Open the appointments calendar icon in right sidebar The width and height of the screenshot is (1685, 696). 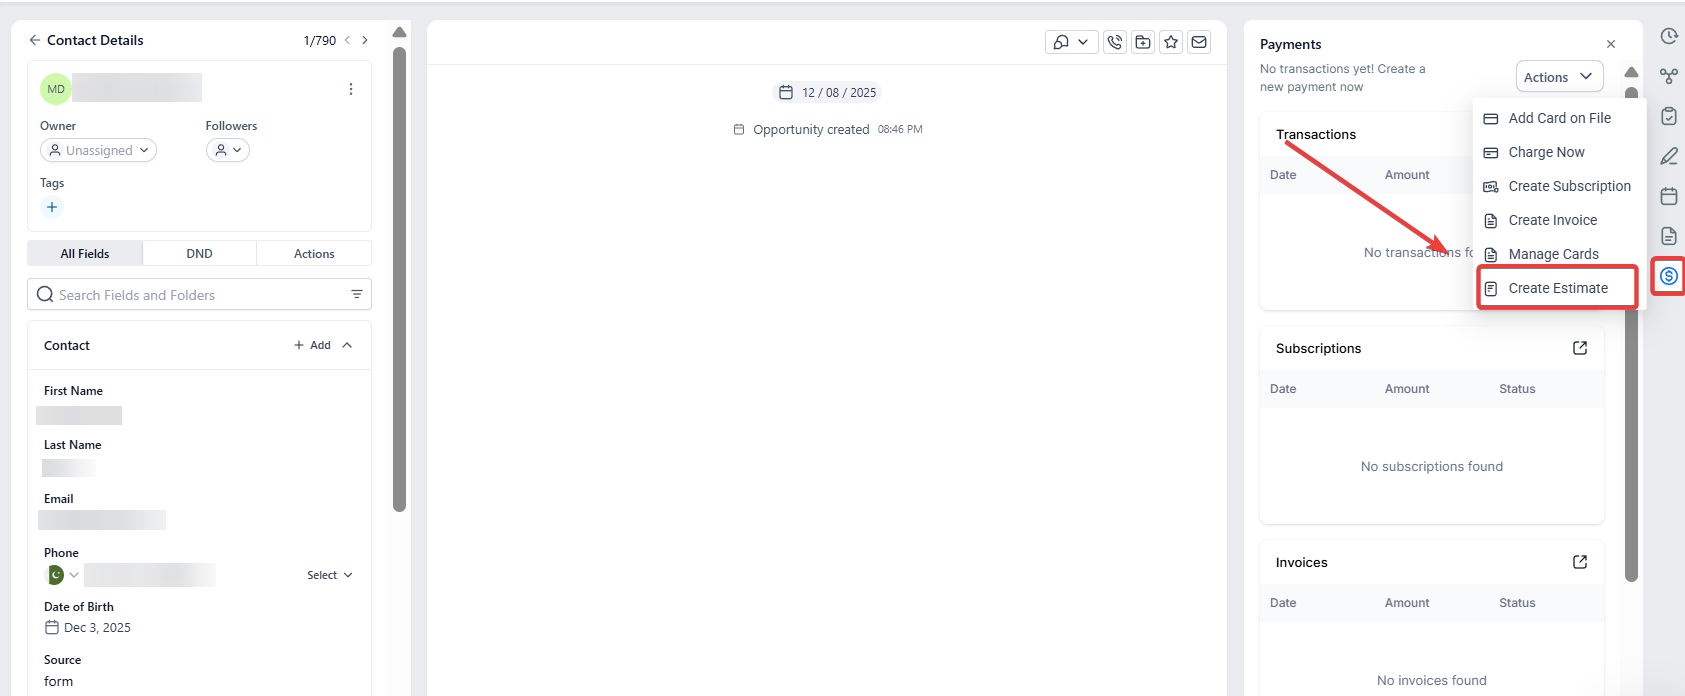(x=1669, y=196)
